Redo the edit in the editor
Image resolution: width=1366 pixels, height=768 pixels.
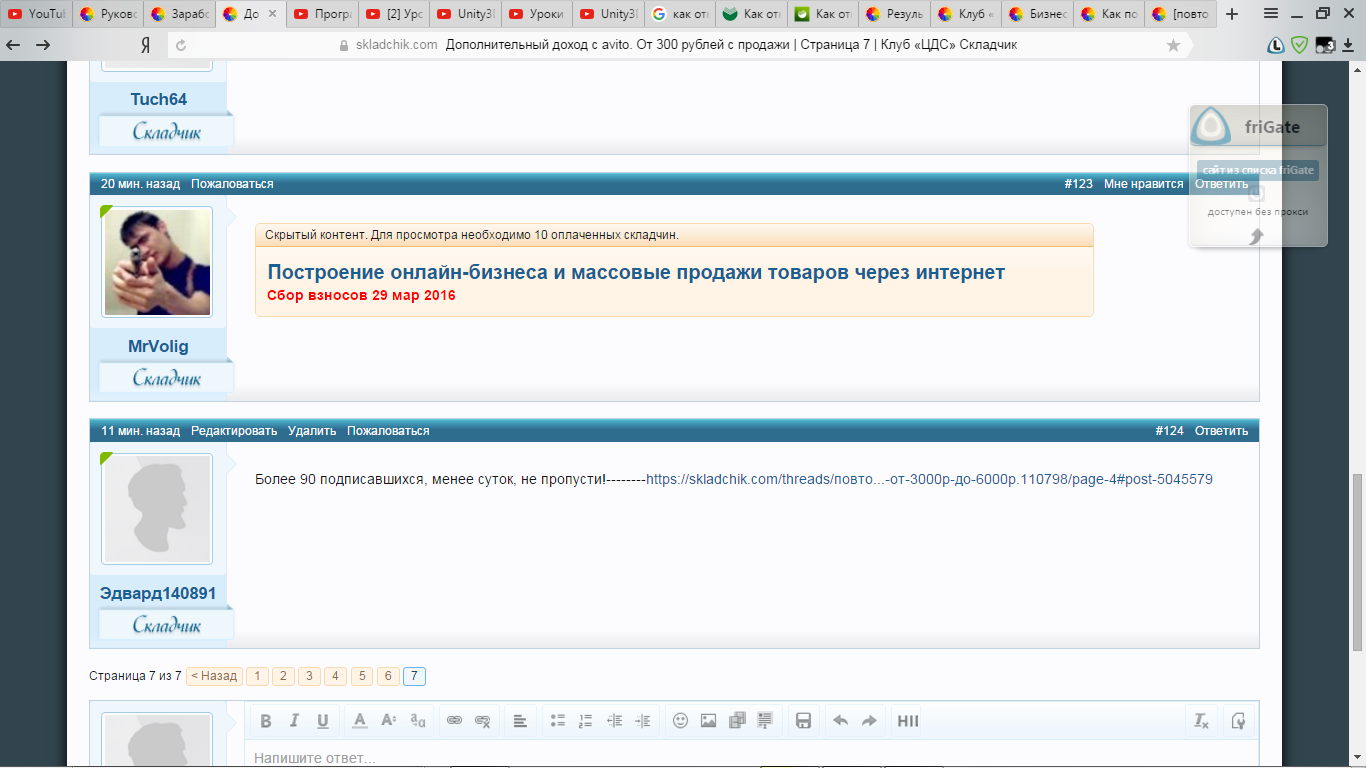point(868,721)
